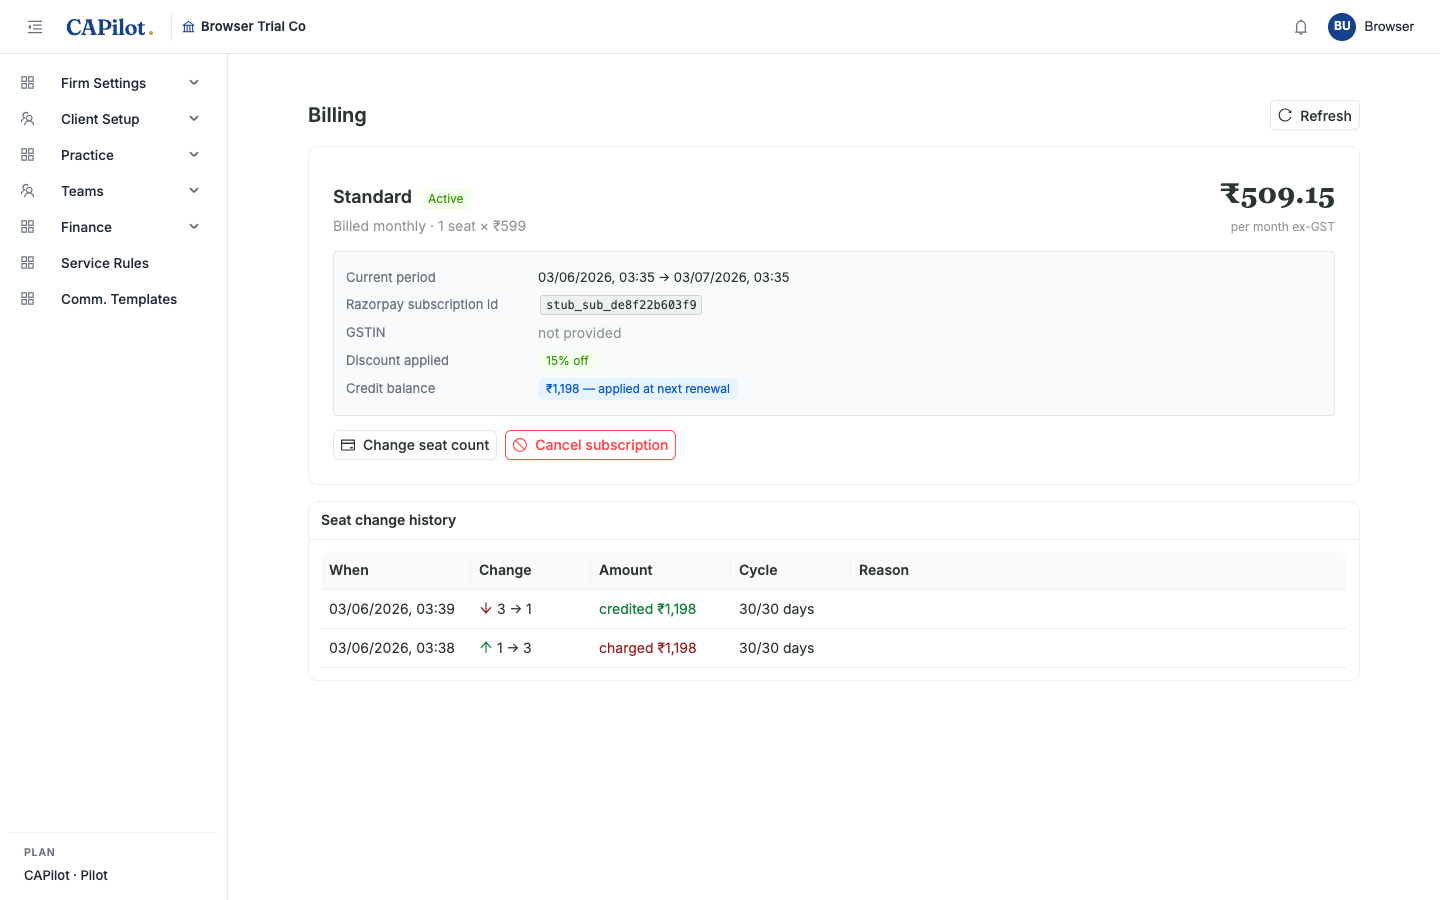1440x900 pixels.
Task: Click the 15% off discount tag
Action: point(567,361)
